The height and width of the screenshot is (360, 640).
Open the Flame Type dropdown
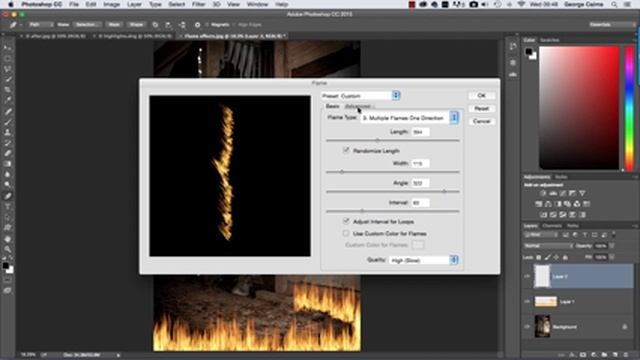[x=409, y=118]
